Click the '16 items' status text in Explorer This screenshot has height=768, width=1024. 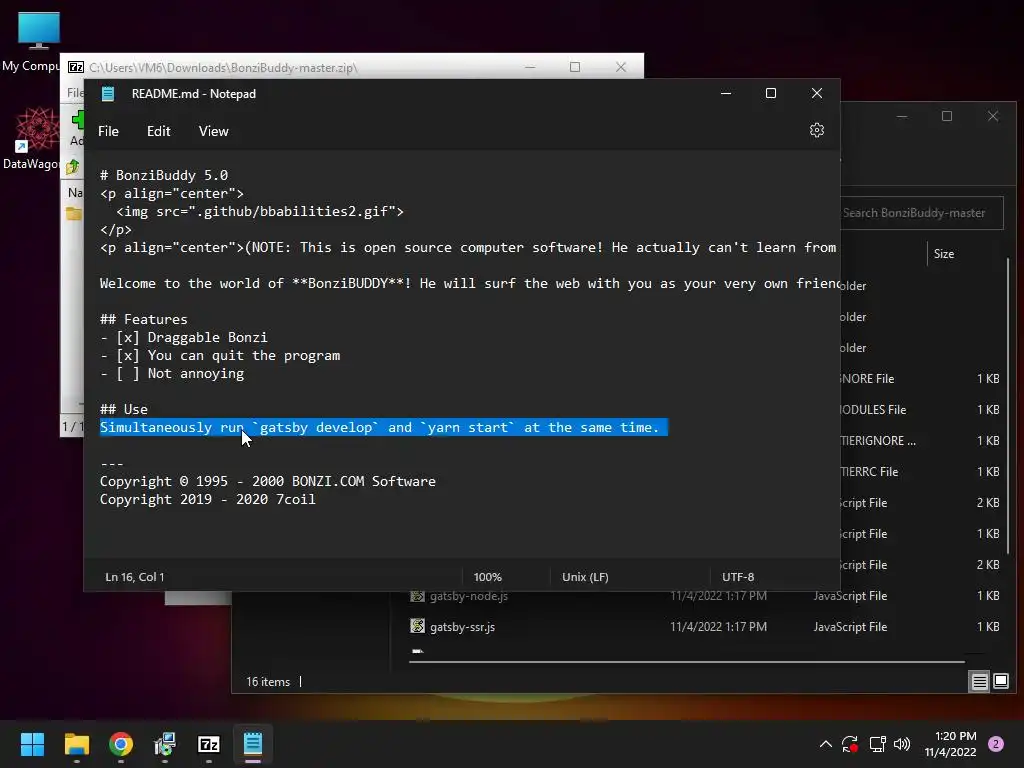pos(268,682)
